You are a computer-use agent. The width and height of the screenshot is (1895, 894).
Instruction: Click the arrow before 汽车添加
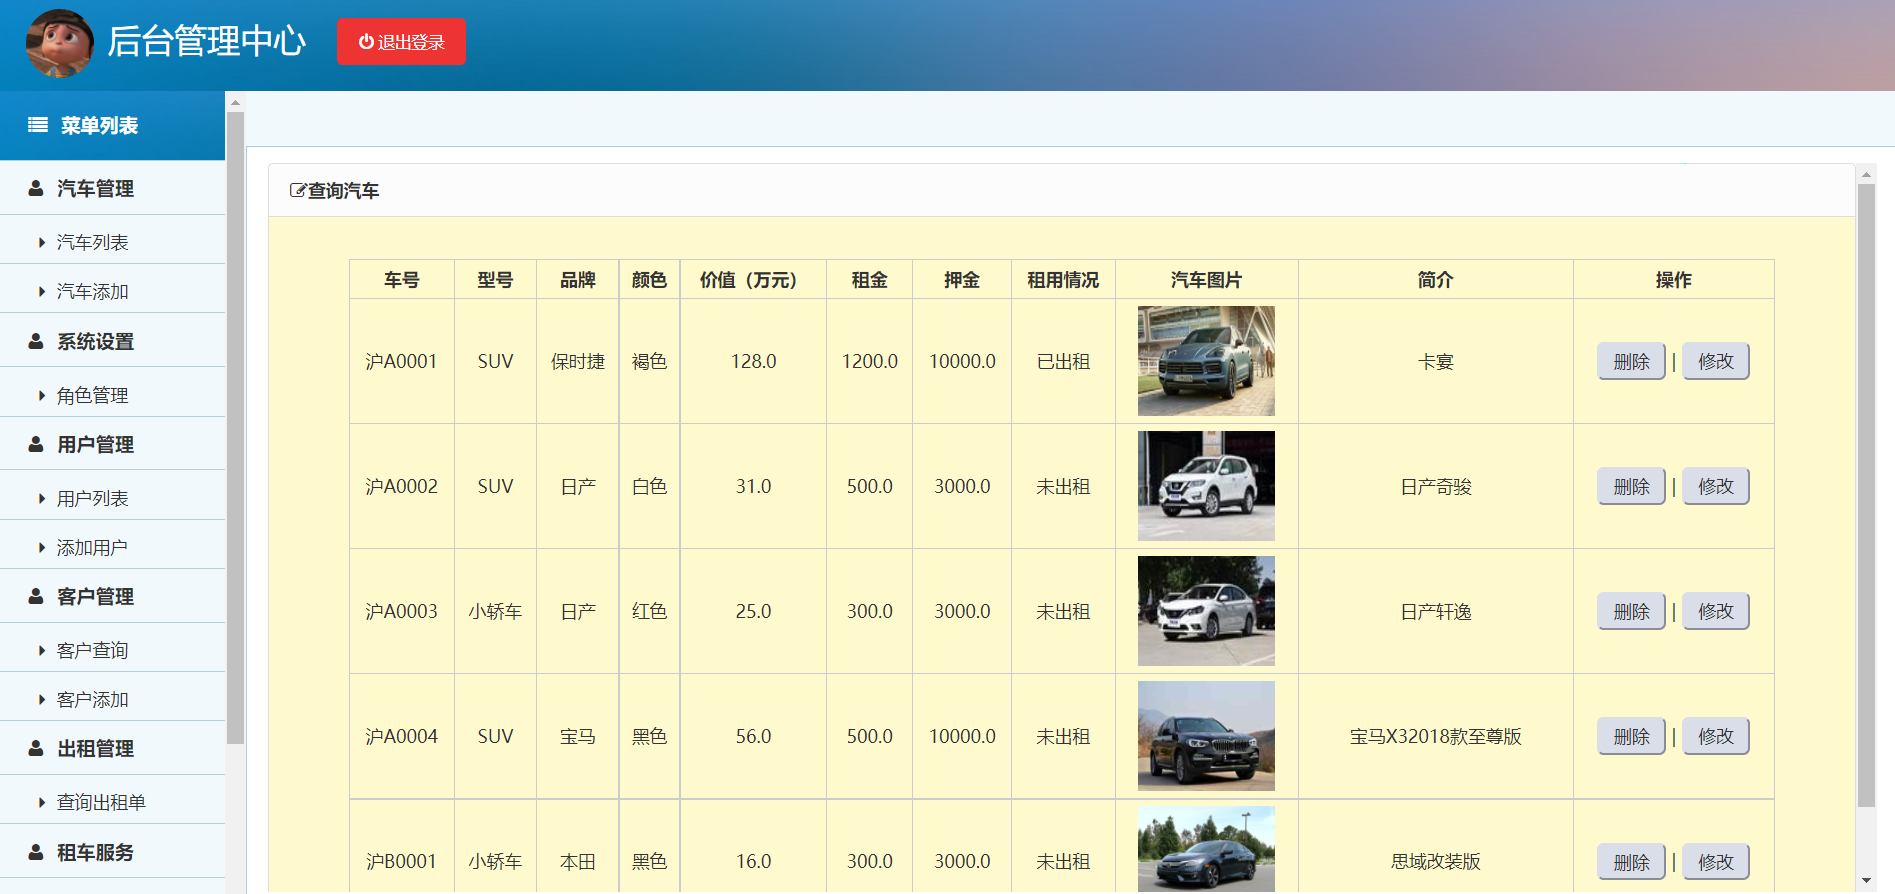click(41, 291)
